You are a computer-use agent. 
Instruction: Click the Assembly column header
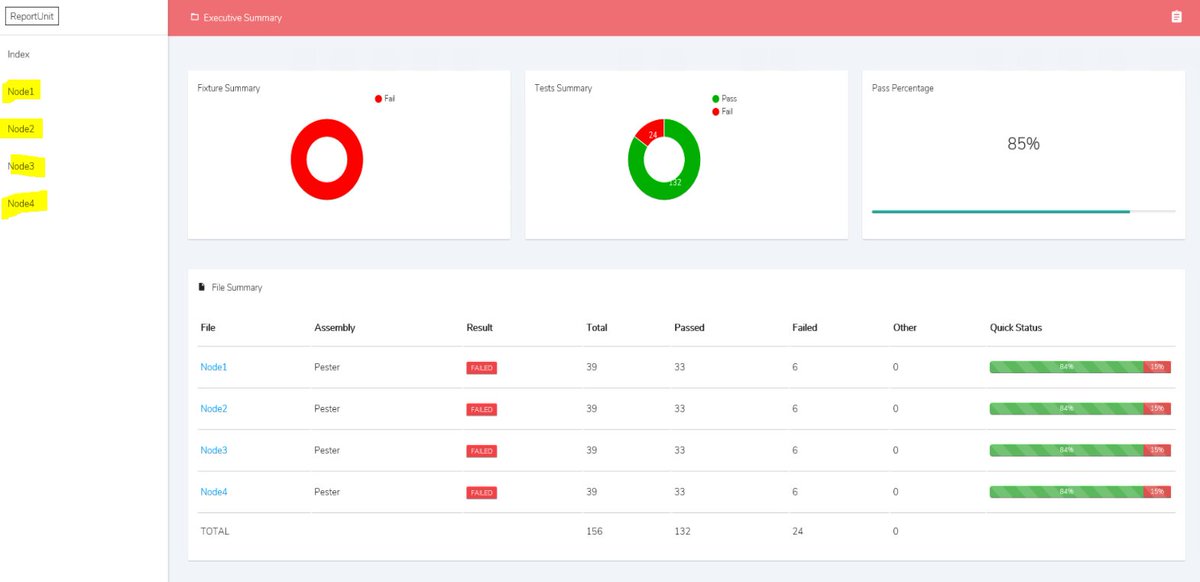coord(335,327)
